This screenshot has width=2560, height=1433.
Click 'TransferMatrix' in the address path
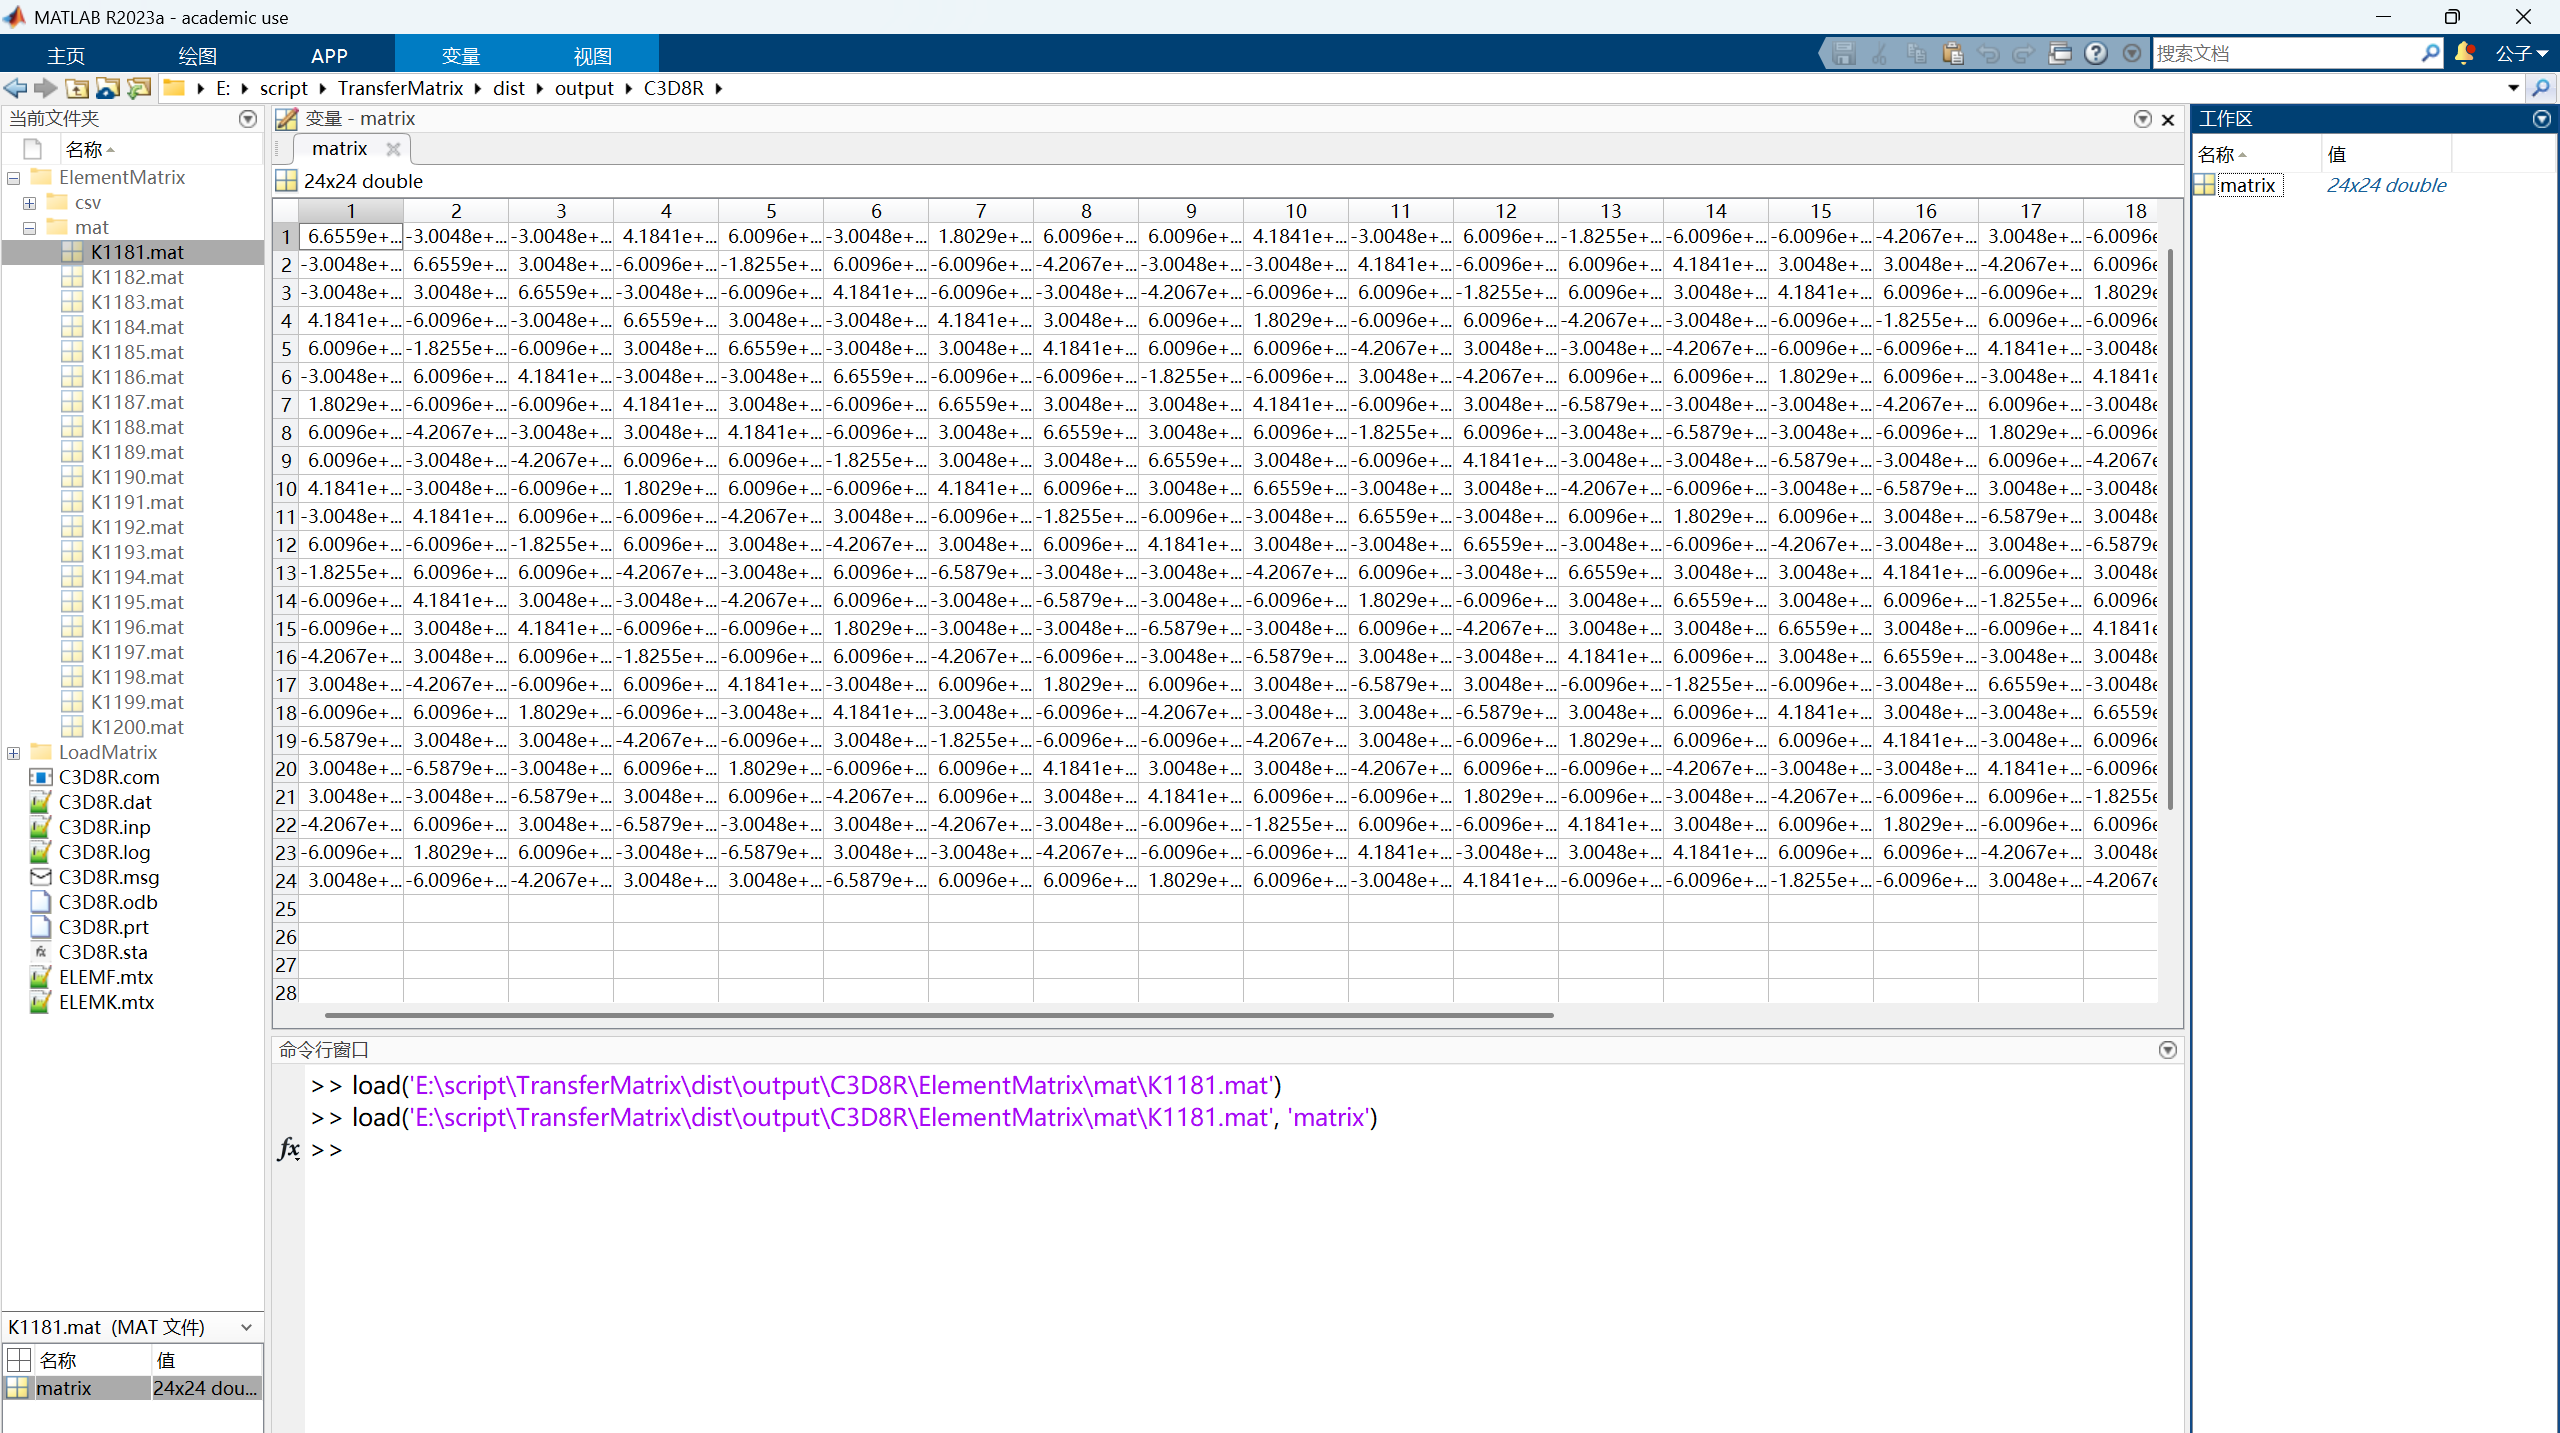click(400, 88)
